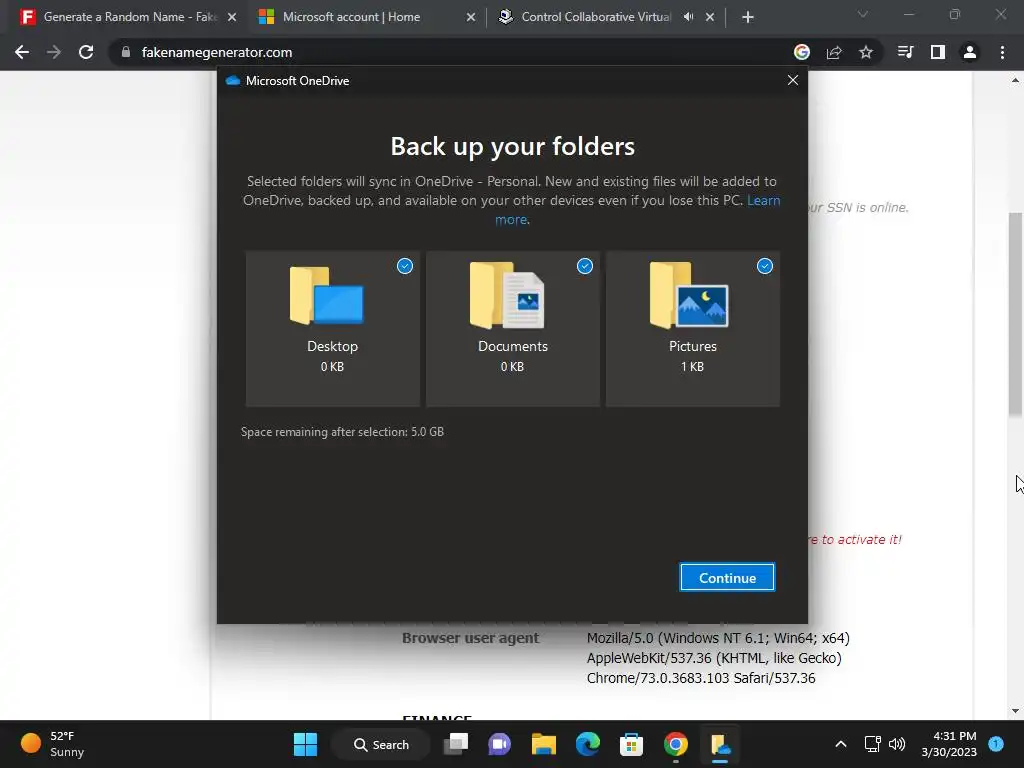Mute audio on the Collaborative Virtual tab
The width and height of the screenshot is (1024, 768).
[688, 17]
